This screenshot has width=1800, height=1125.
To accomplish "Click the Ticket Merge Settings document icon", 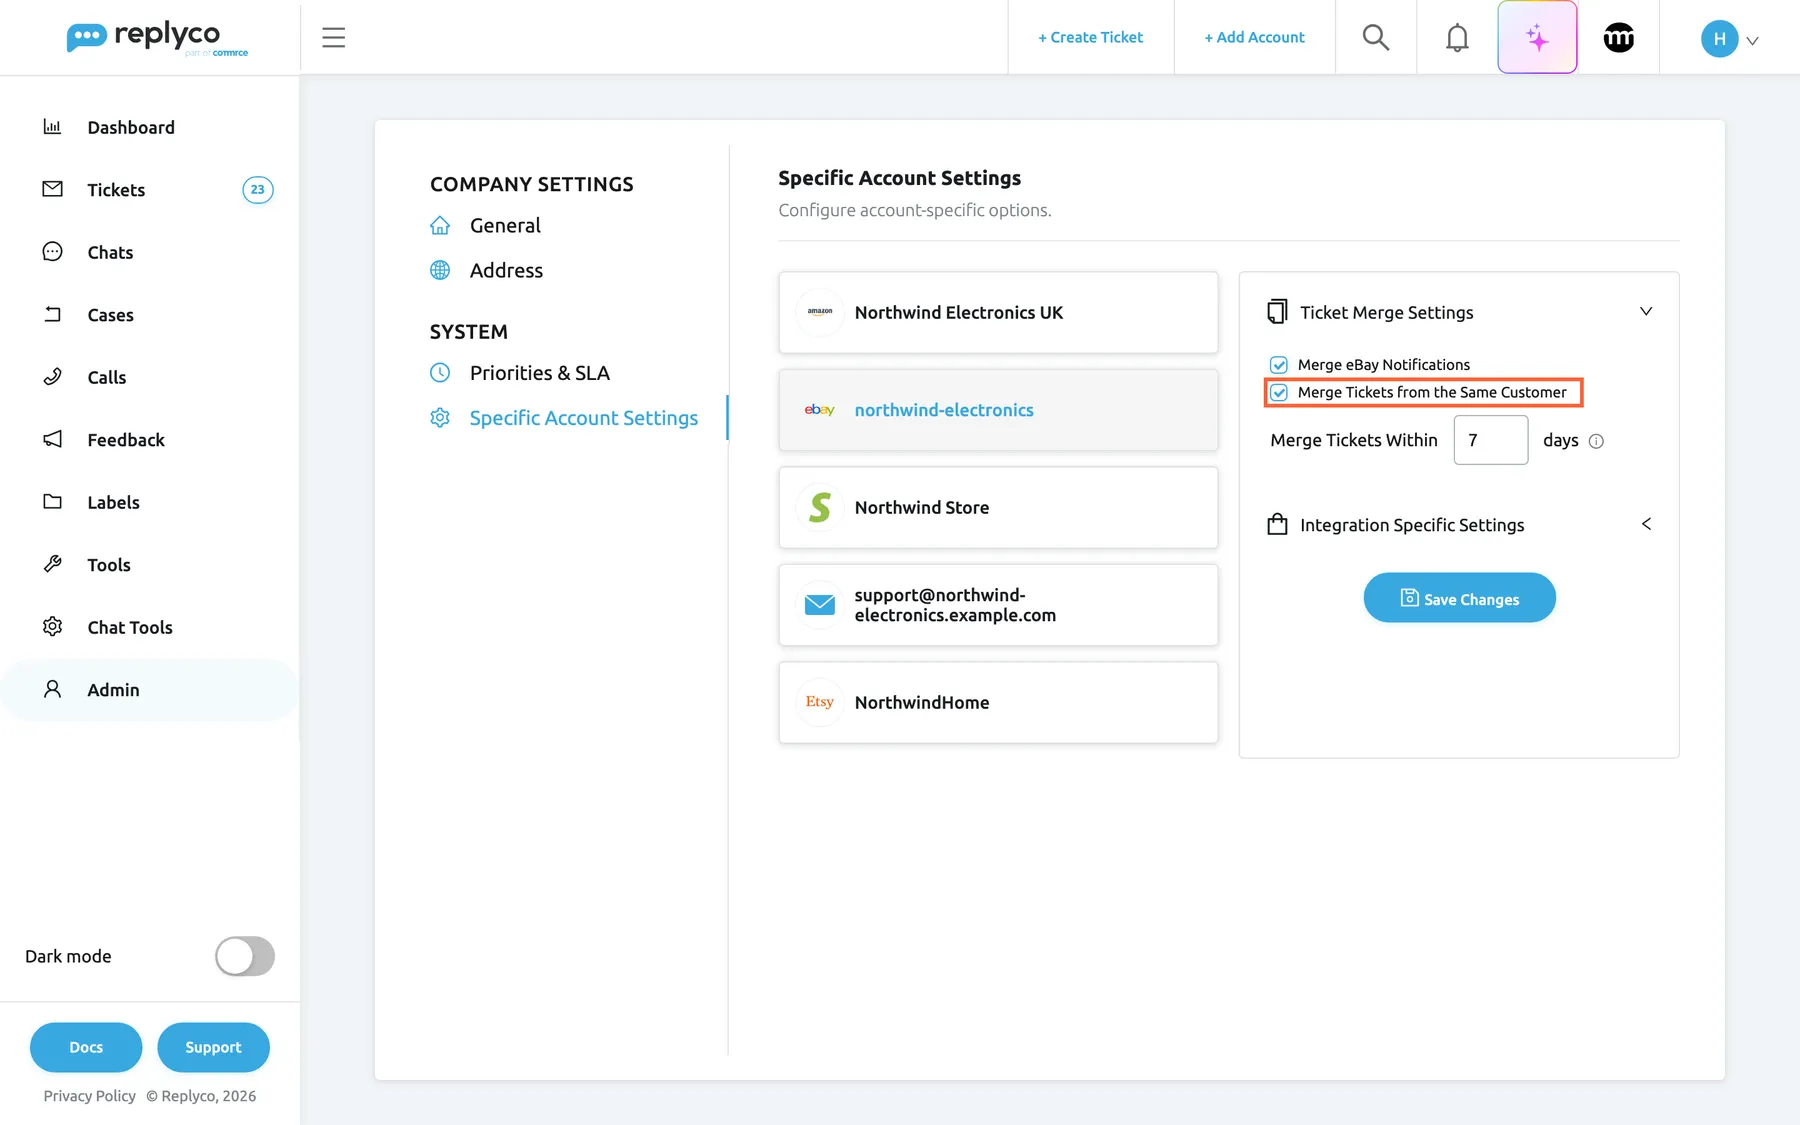I will (1277, 312).
